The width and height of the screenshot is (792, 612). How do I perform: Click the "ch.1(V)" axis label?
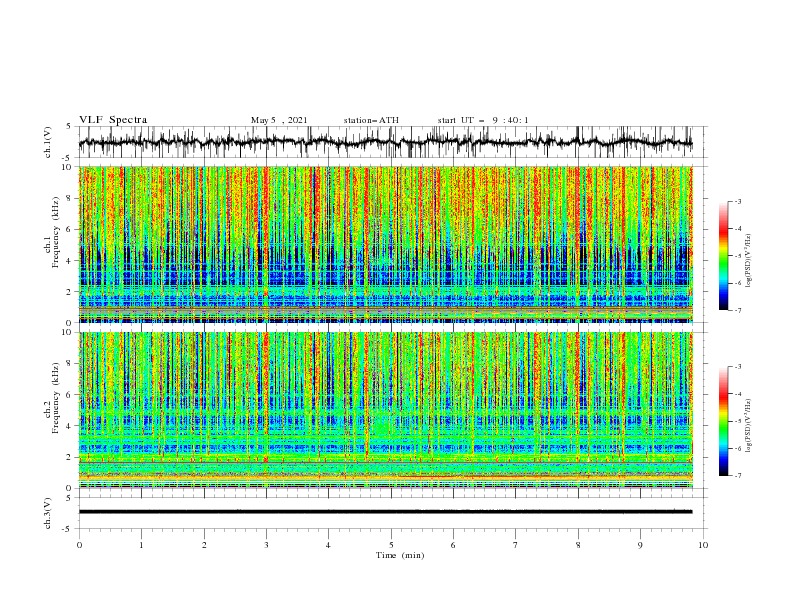tap(48, 142)
